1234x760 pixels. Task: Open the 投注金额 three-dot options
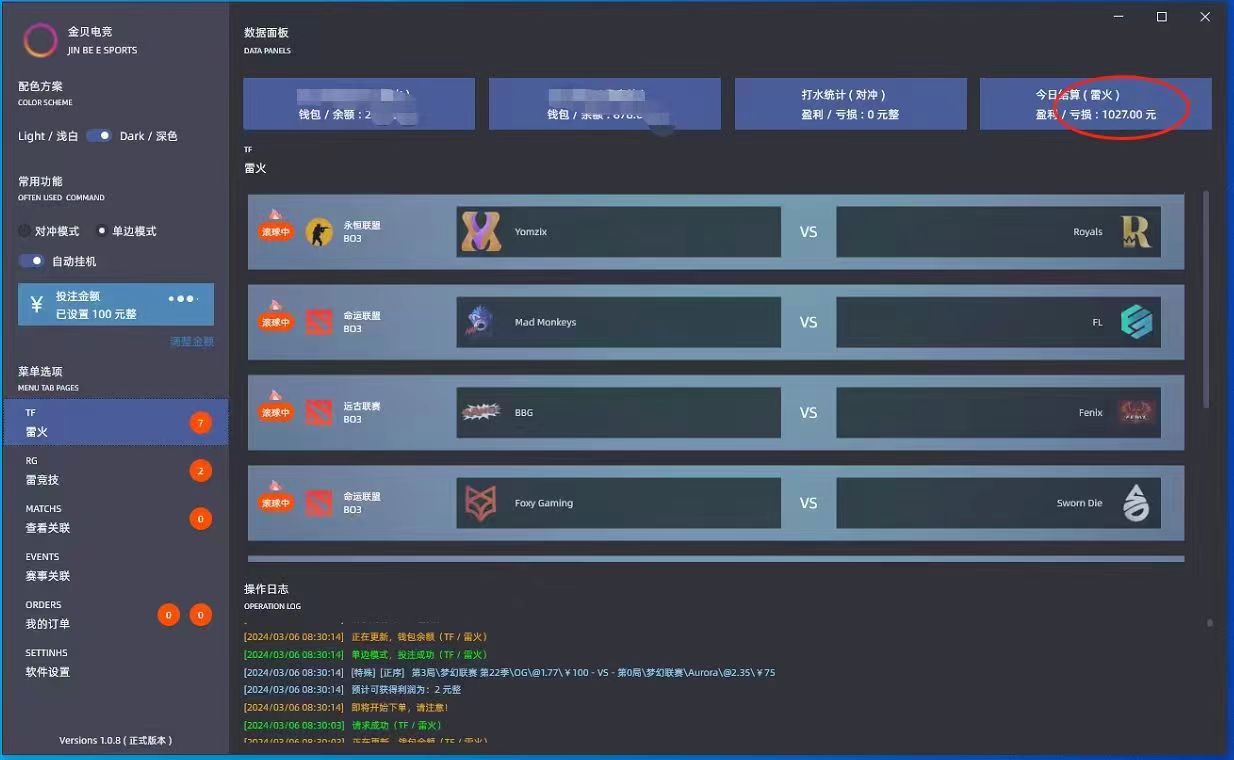(183, 299)
